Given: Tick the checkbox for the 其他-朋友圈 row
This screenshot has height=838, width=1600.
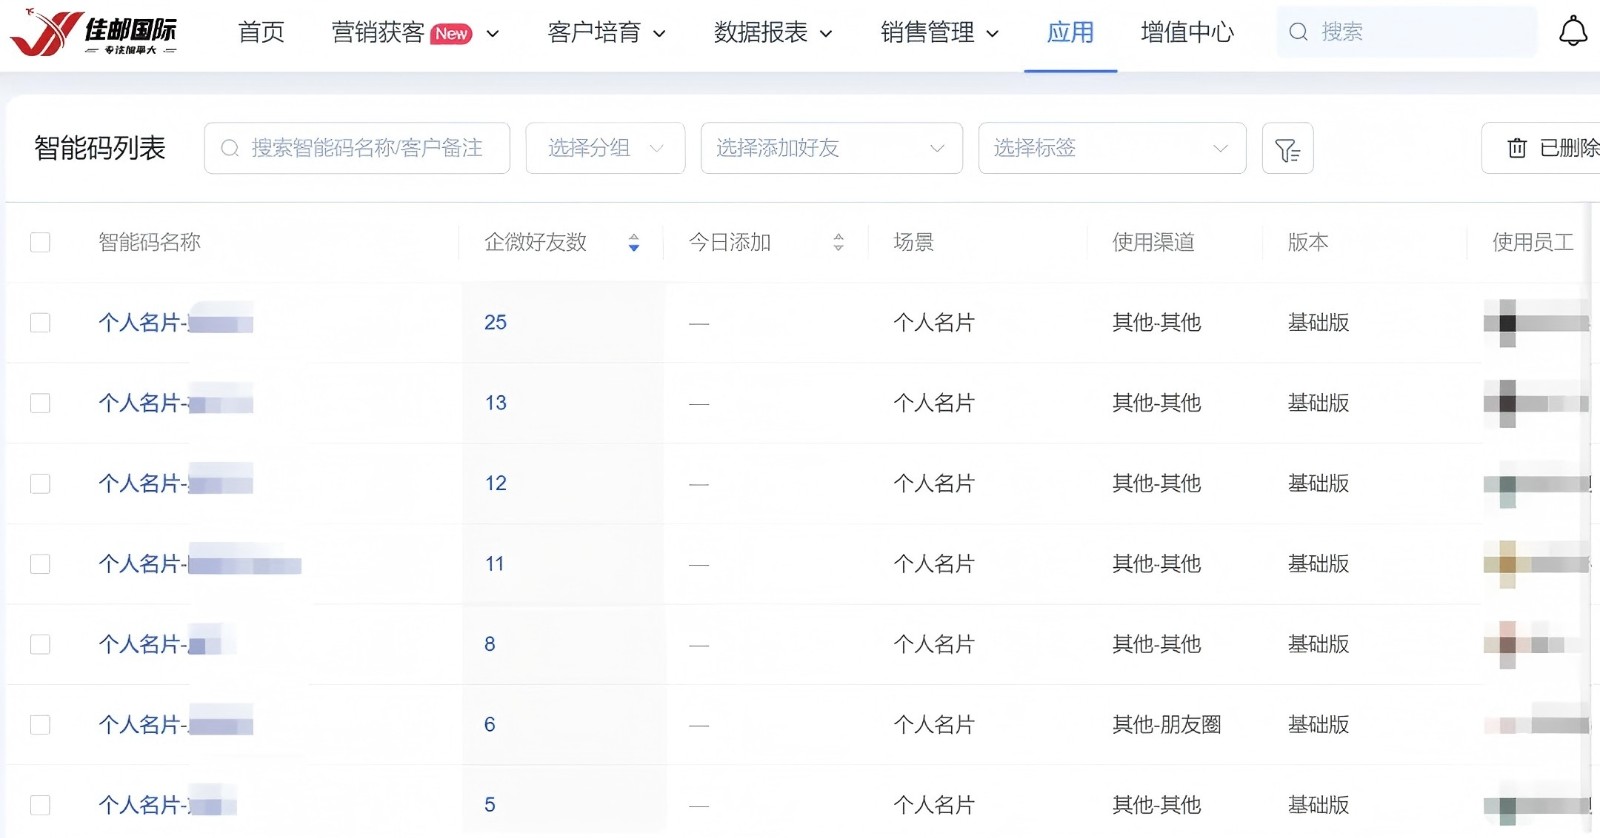Looking at the screenshot, I should click(x=40, y=725).
